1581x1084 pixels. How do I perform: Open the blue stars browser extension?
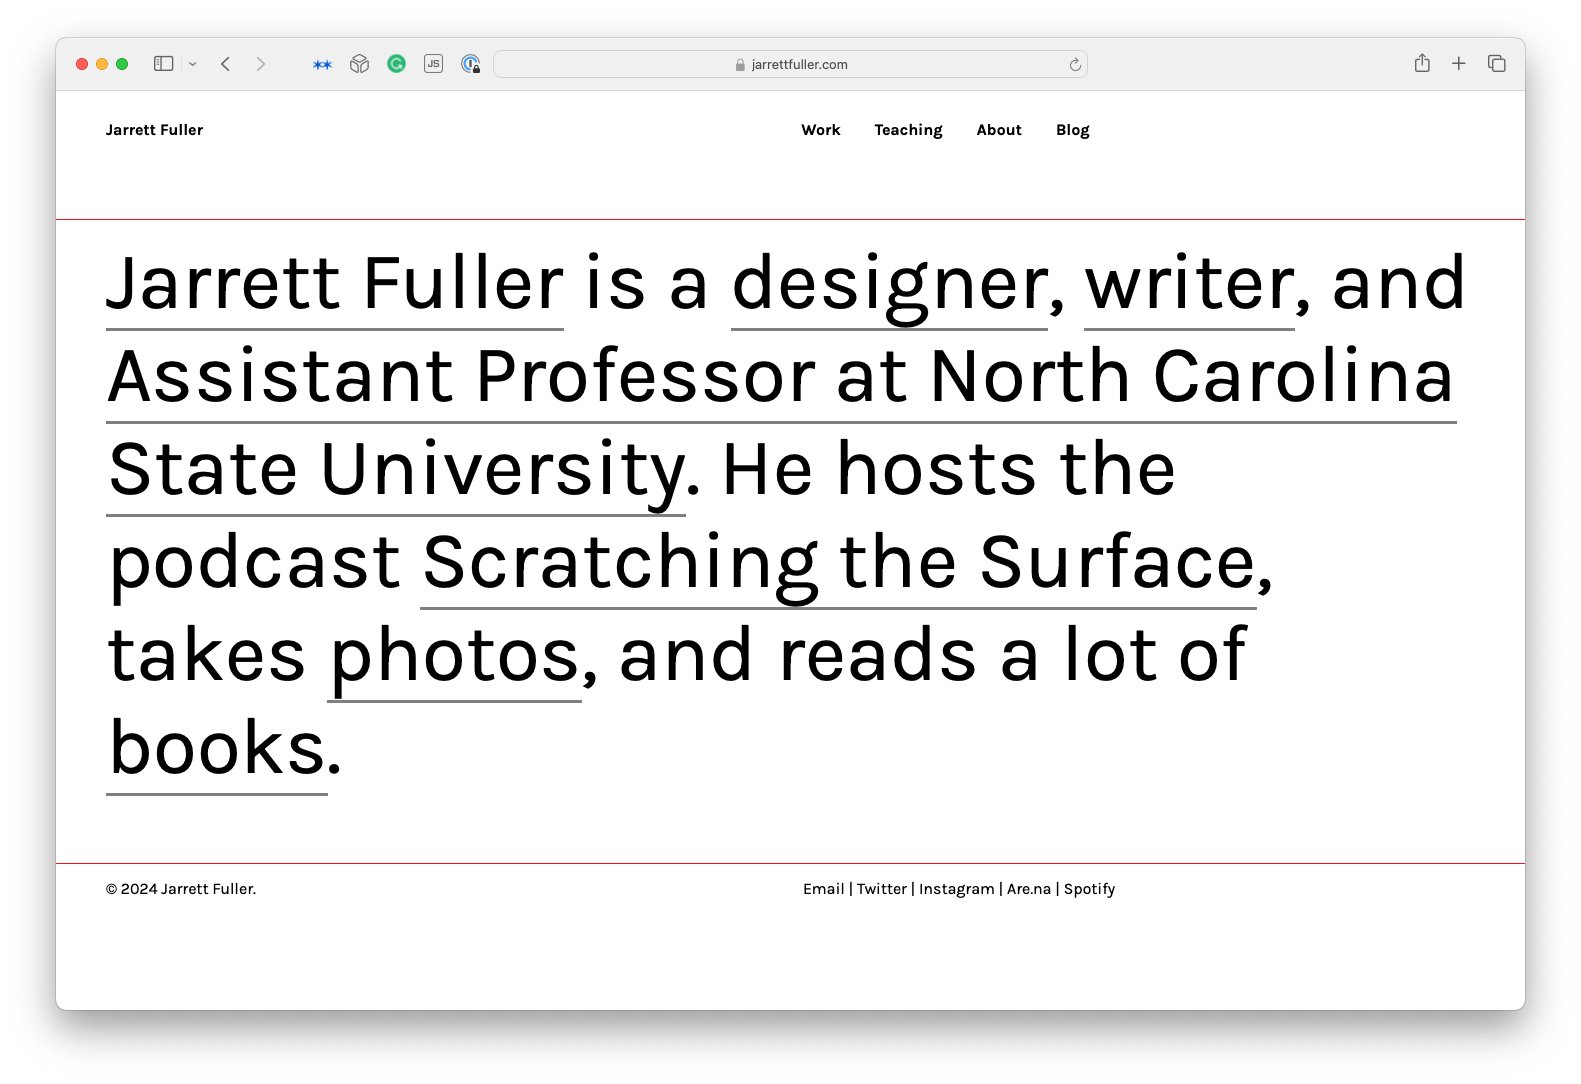coord(322,64)
